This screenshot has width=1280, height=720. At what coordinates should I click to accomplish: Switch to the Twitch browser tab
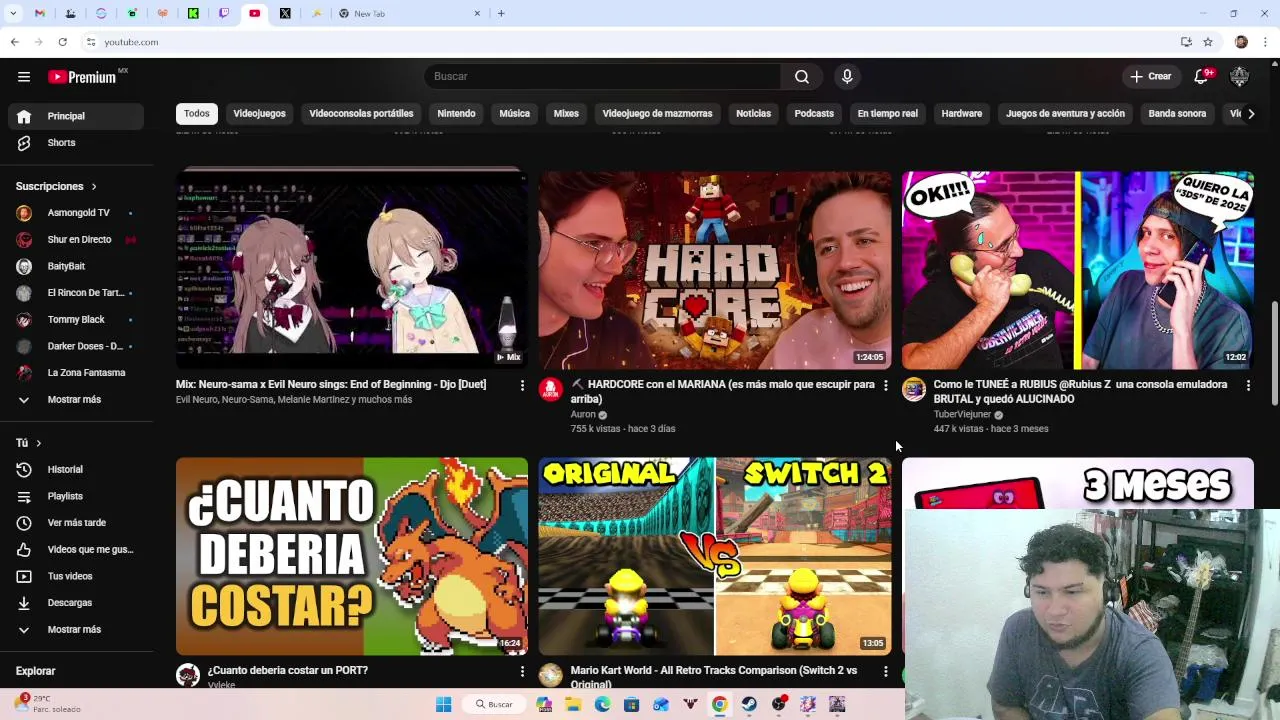(224, 14)
